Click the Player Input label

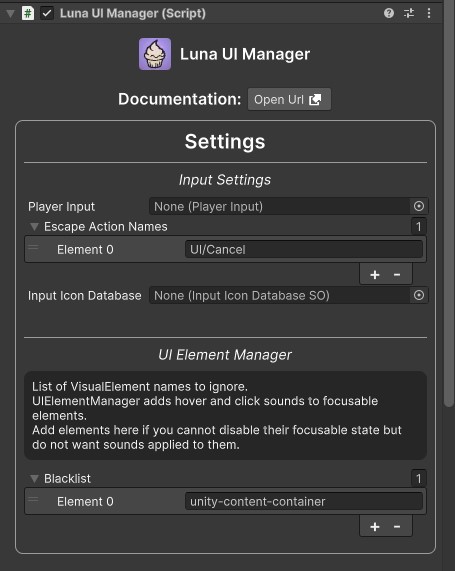61,207
